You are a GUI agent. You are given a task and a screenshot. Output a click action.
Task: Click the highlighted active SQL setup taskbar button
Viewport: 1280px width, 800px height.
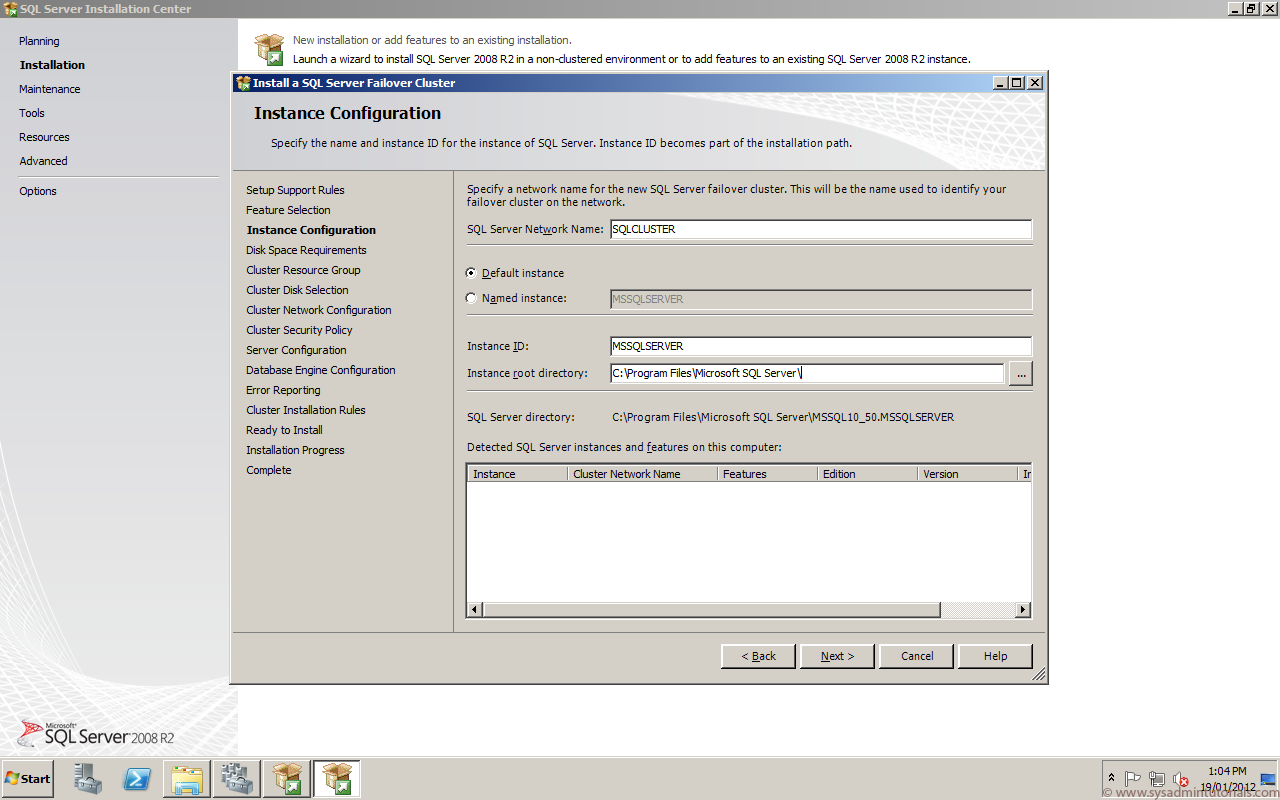coord(337,779)
